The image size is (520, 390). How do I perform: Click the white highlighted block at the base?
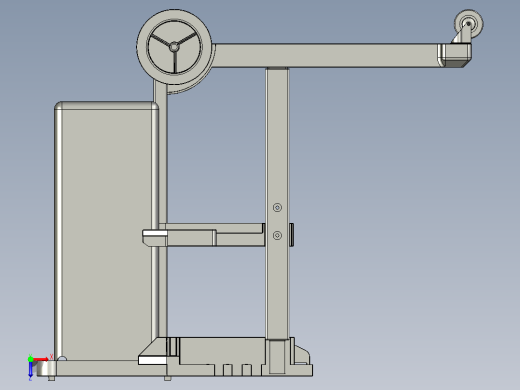(152, 360)
